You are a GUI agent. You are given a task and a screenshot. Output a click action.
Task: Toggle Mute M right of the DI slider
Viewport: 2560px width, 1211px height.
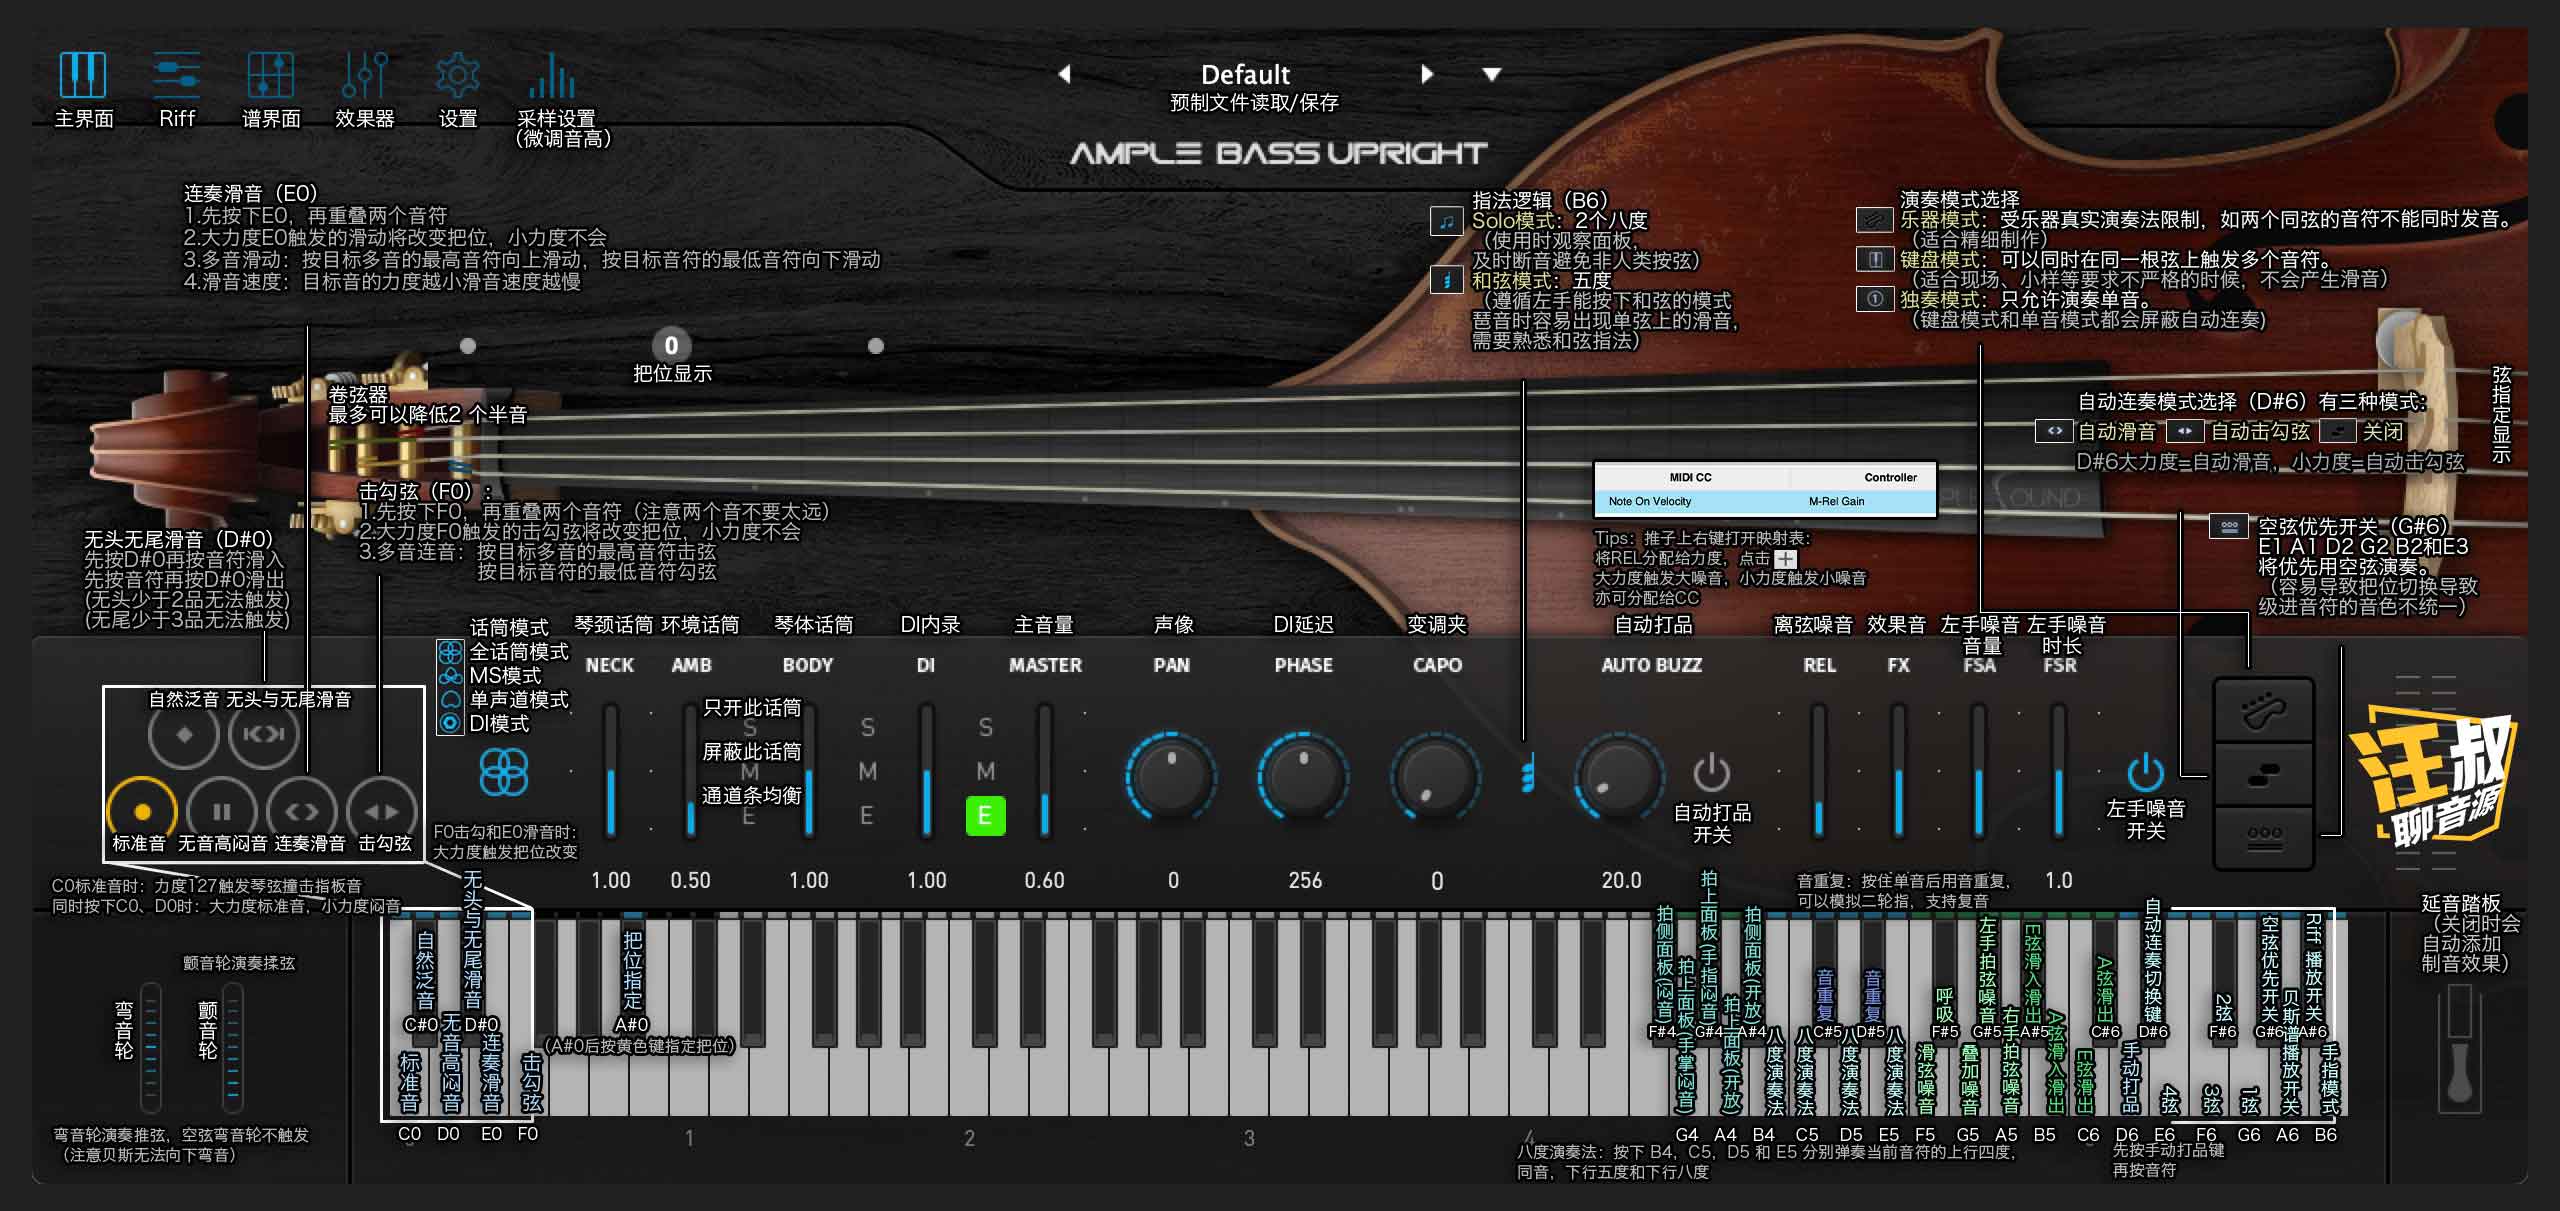986,771
